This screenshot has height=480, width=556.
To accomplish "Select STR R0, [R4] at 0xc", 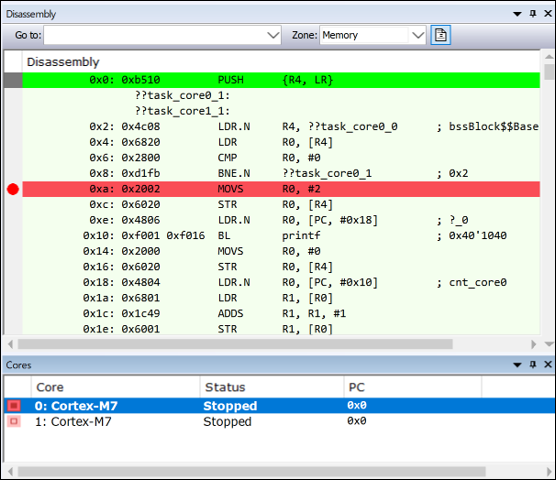I will [x=281, y=205].
